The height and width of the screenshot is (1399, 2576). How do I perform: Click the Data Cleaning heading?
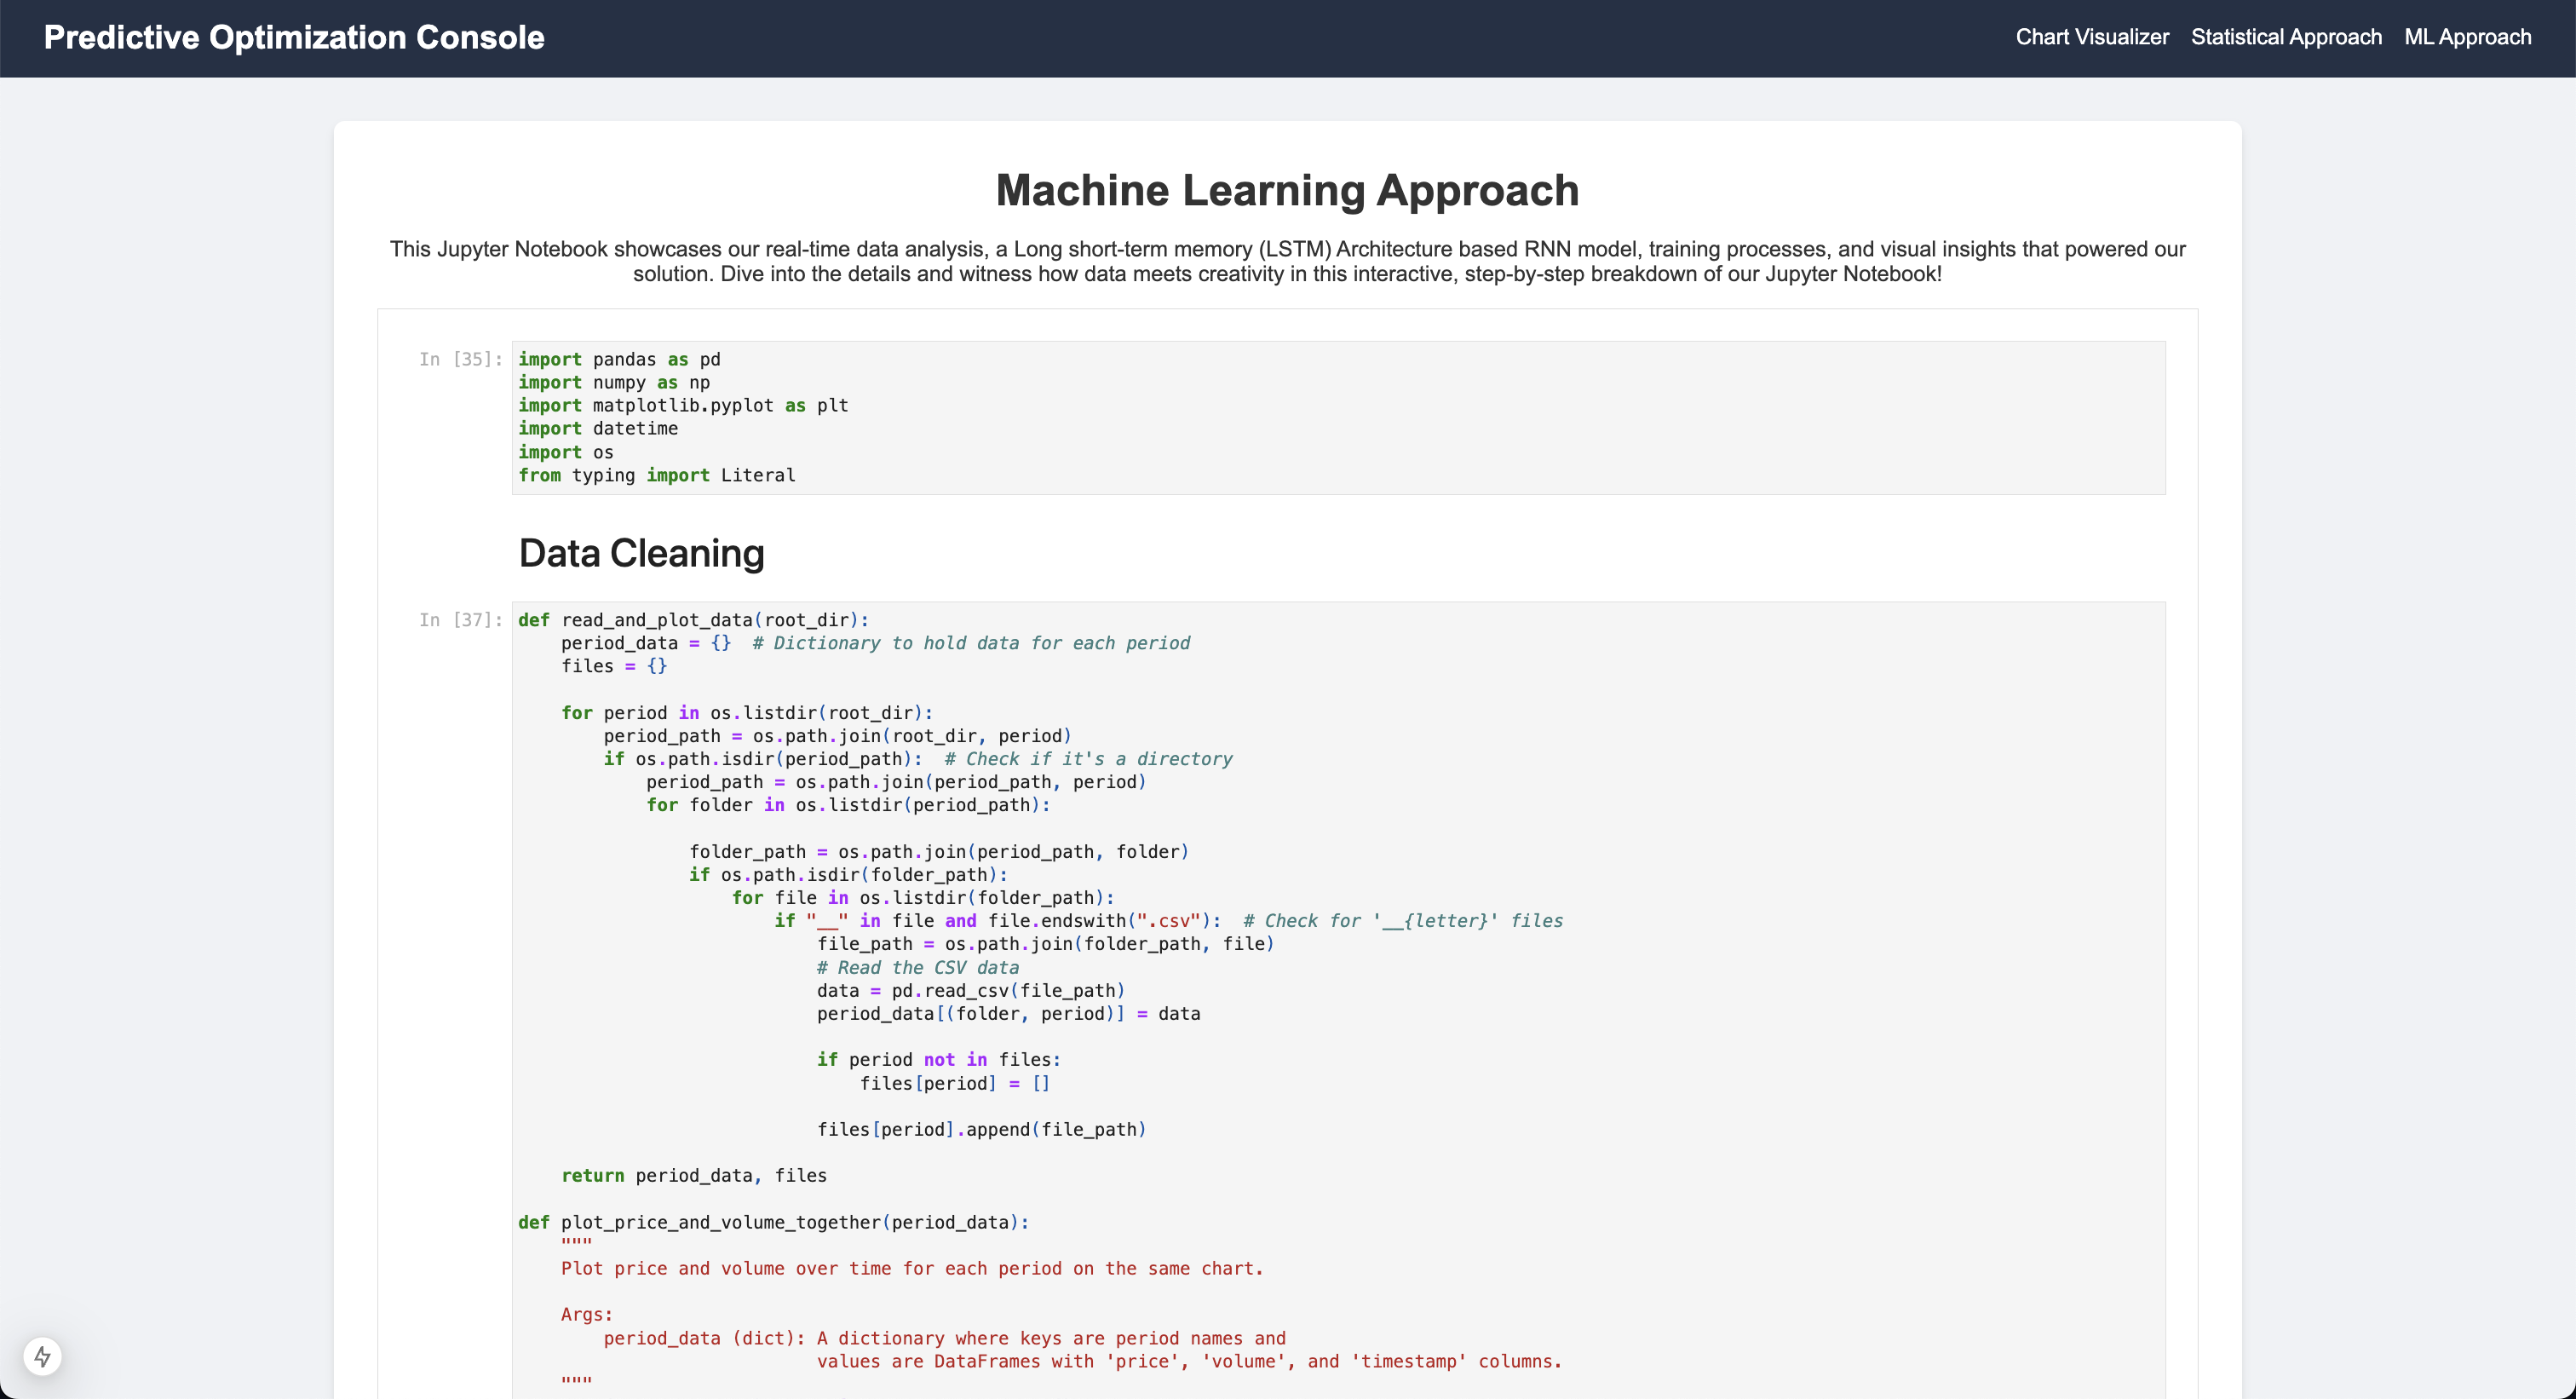point(641,553)
